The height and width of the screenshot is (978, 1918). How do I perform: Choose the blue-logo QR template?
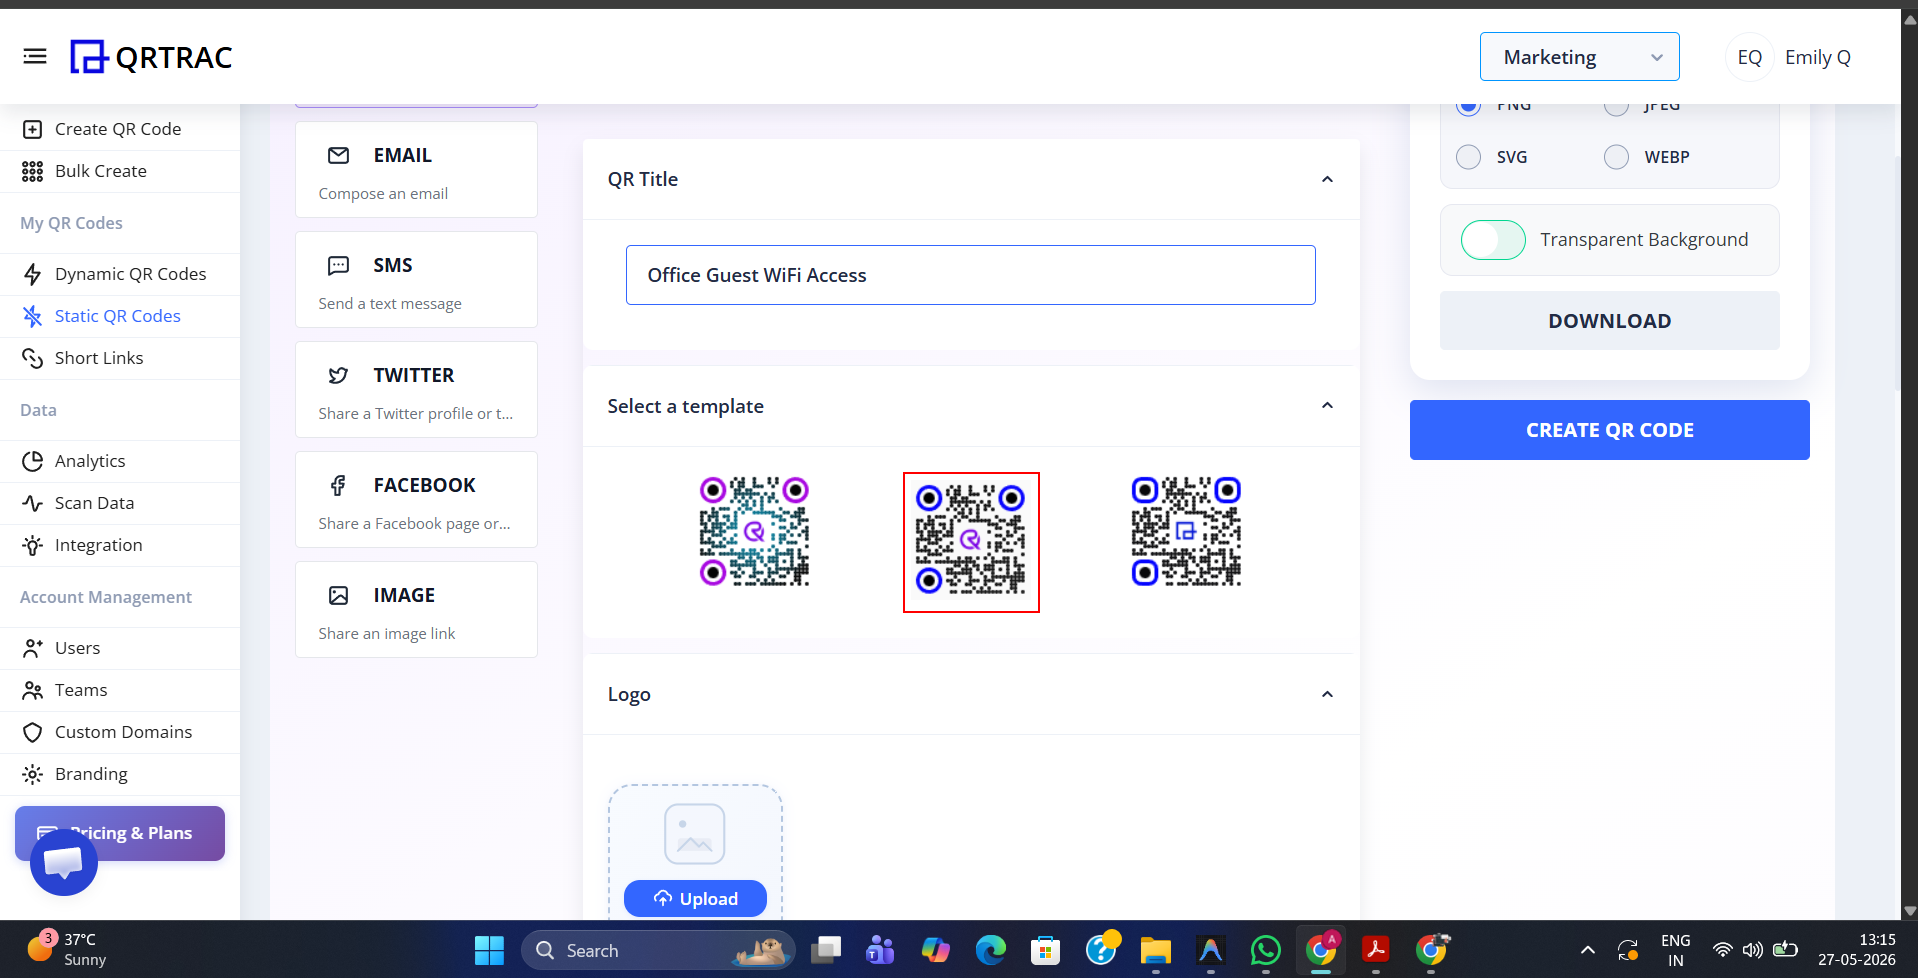pyautogui.click(x=1186, y=531)
